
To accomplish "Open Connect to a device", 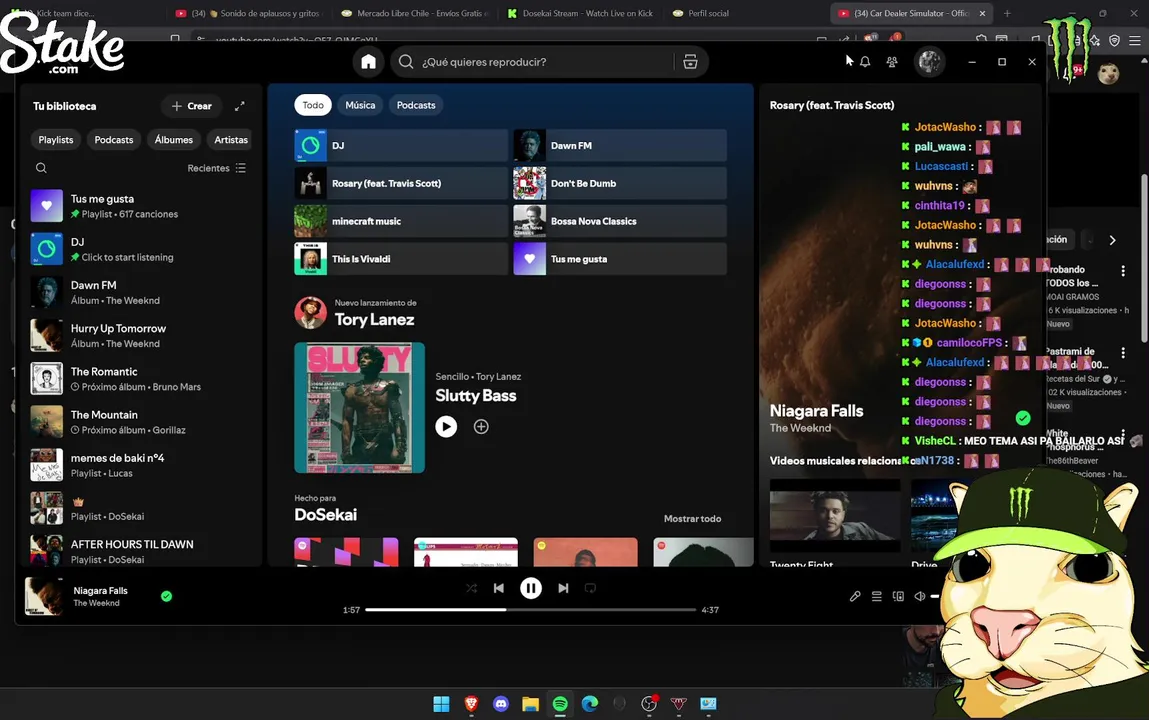I will 898,596.
